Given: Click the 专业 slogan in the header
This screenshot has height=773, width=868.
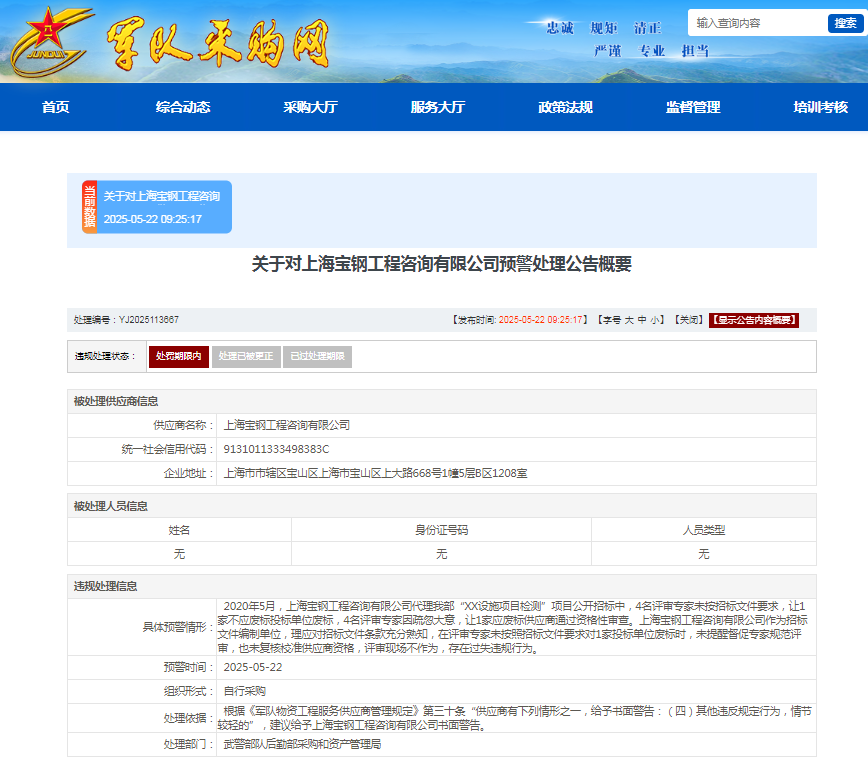Looking at the screenshot, I should pyautogui.click(x=652, y=51).
